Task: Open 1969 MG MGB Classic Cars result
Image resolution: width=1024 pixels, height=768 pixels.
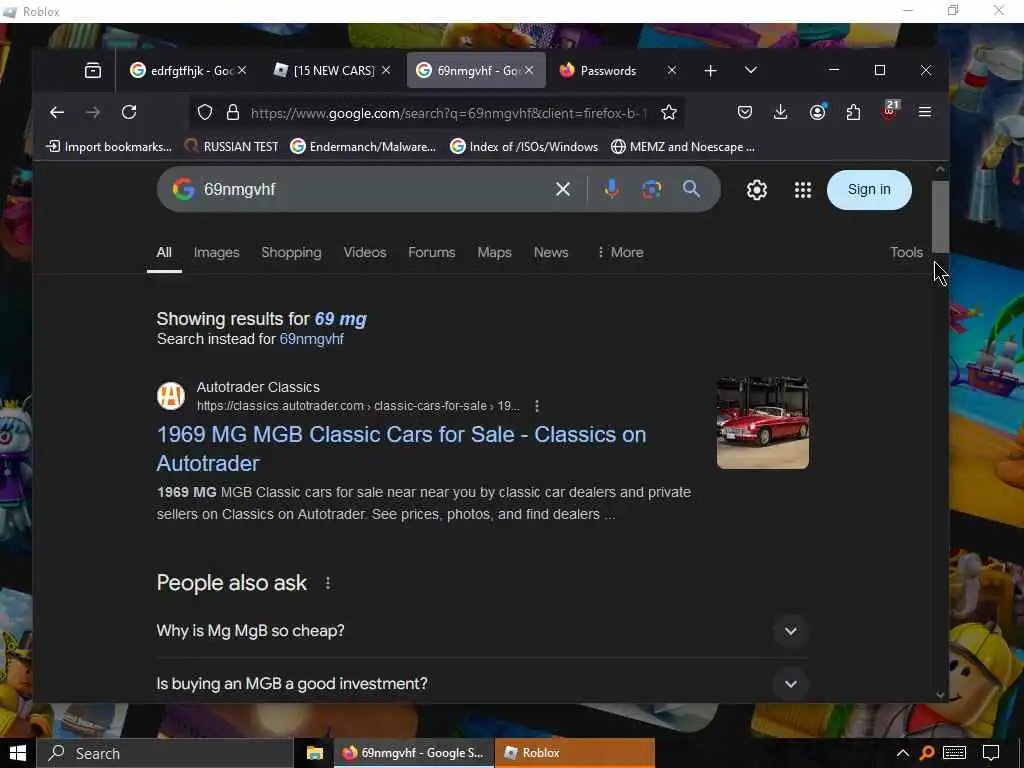Action: [401, 449]
